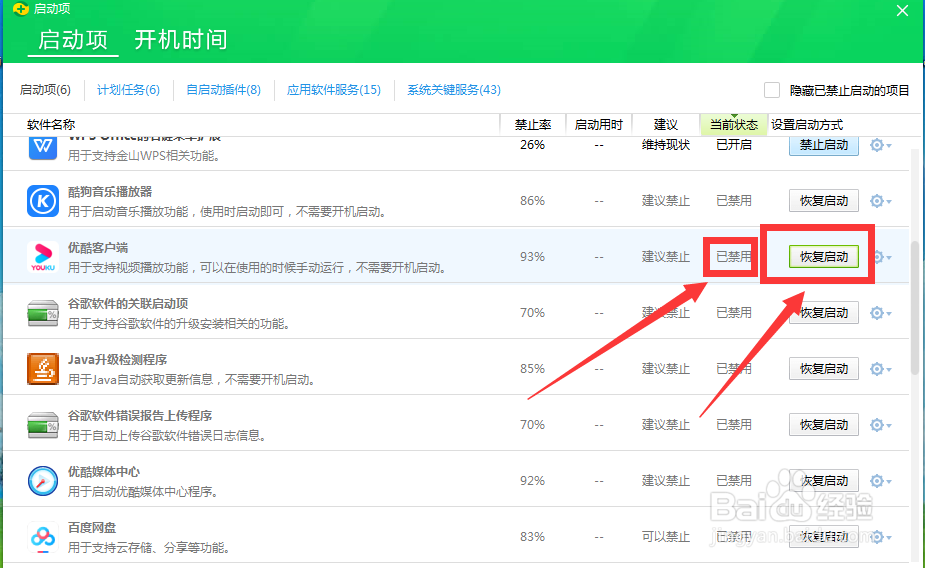This screenshot has width=925, height=568.
Task: Click 恢复启动 for 优酷媒体中心
Action: tap(824, 481)
